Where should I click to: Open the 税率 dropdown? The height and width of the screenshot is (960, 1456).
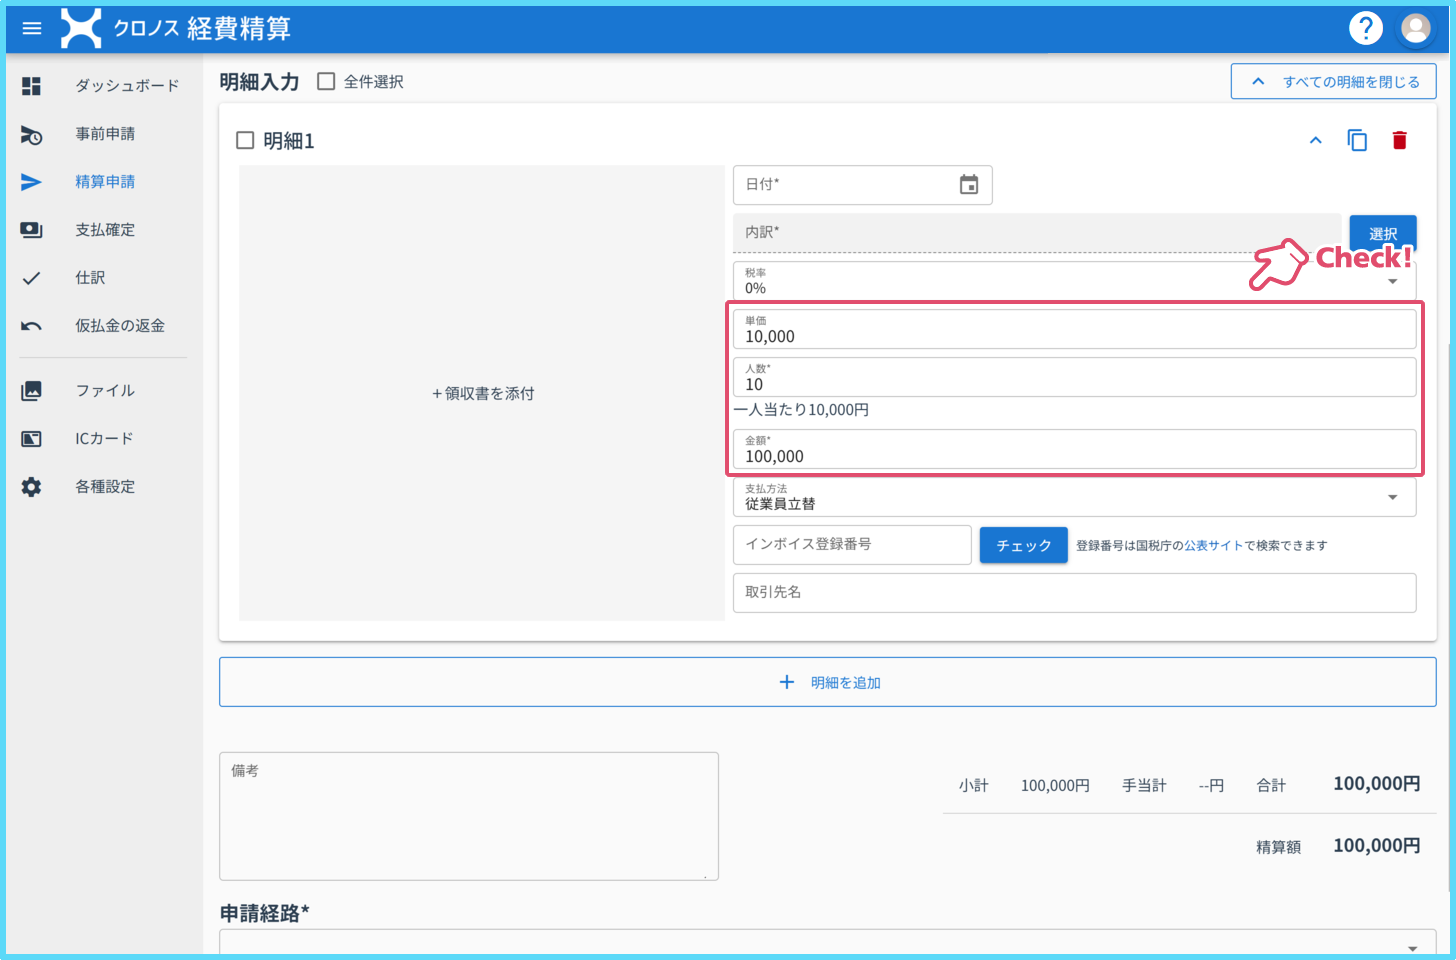(x=1075, y=281)
